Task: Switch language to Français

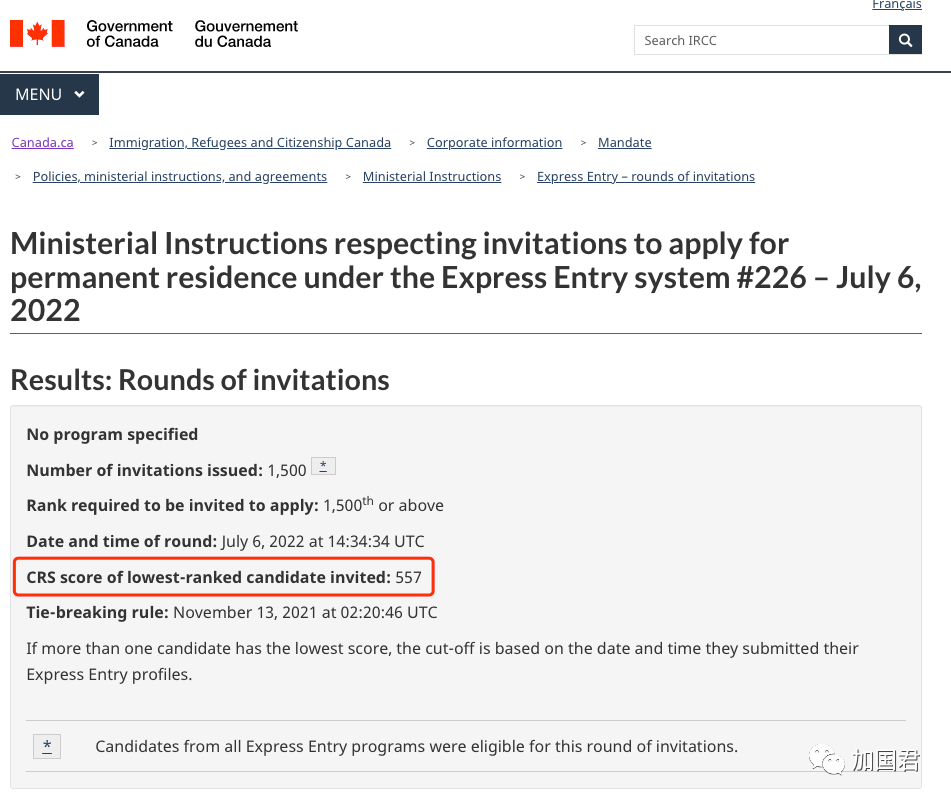Action: point(896,5)
